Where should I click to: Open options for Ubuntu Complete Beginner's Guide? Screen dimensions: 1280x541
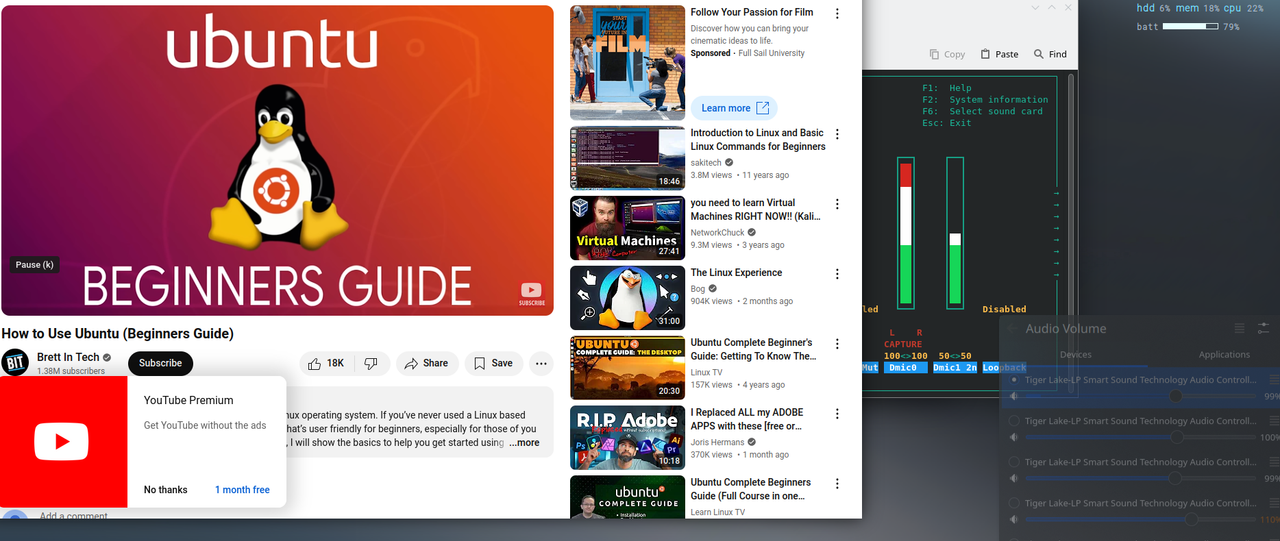pyautogui.click(x=838, y=344)
